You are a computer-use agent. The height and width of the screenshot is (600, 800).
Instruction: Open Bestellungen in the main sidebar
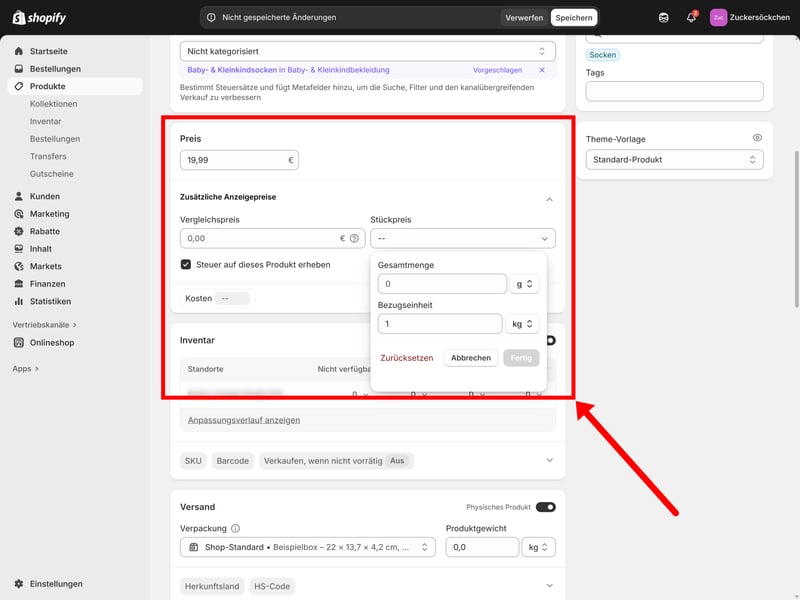pyautogui.click(x=55, y=69)
